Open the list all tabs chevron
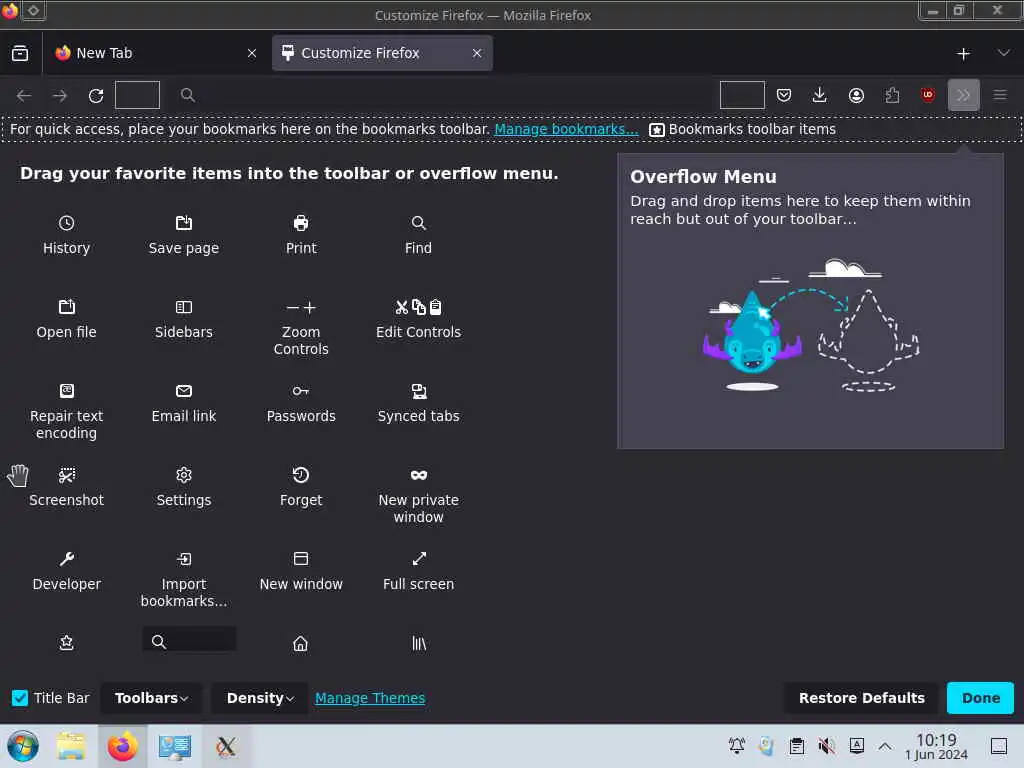1024x768 pixels. pos(1003,53)
